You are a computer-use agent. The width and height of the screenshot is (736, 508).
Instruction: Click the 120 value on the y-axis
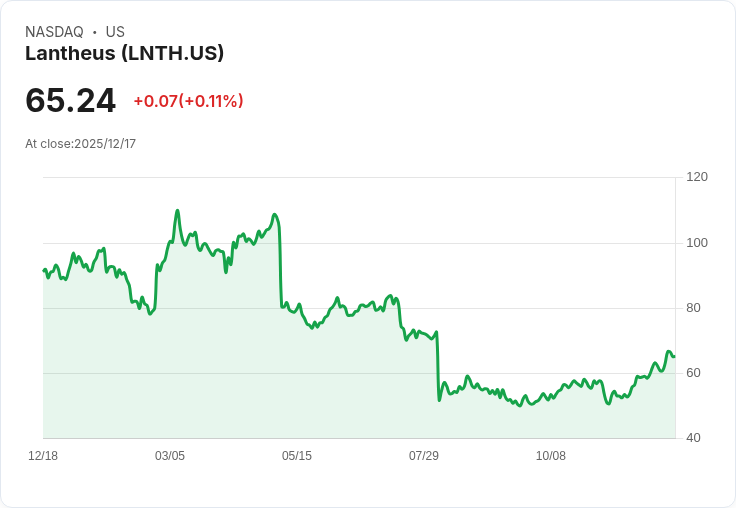tap(697, 177)
